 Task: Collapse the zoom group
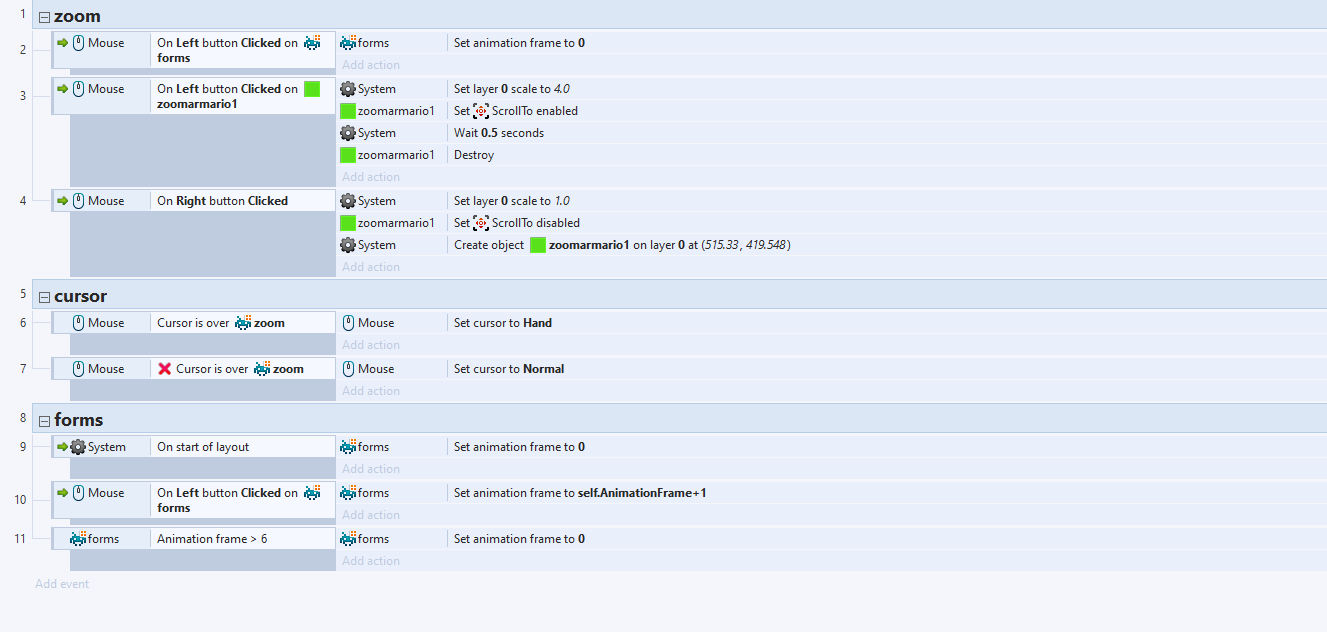pos(44,17)
